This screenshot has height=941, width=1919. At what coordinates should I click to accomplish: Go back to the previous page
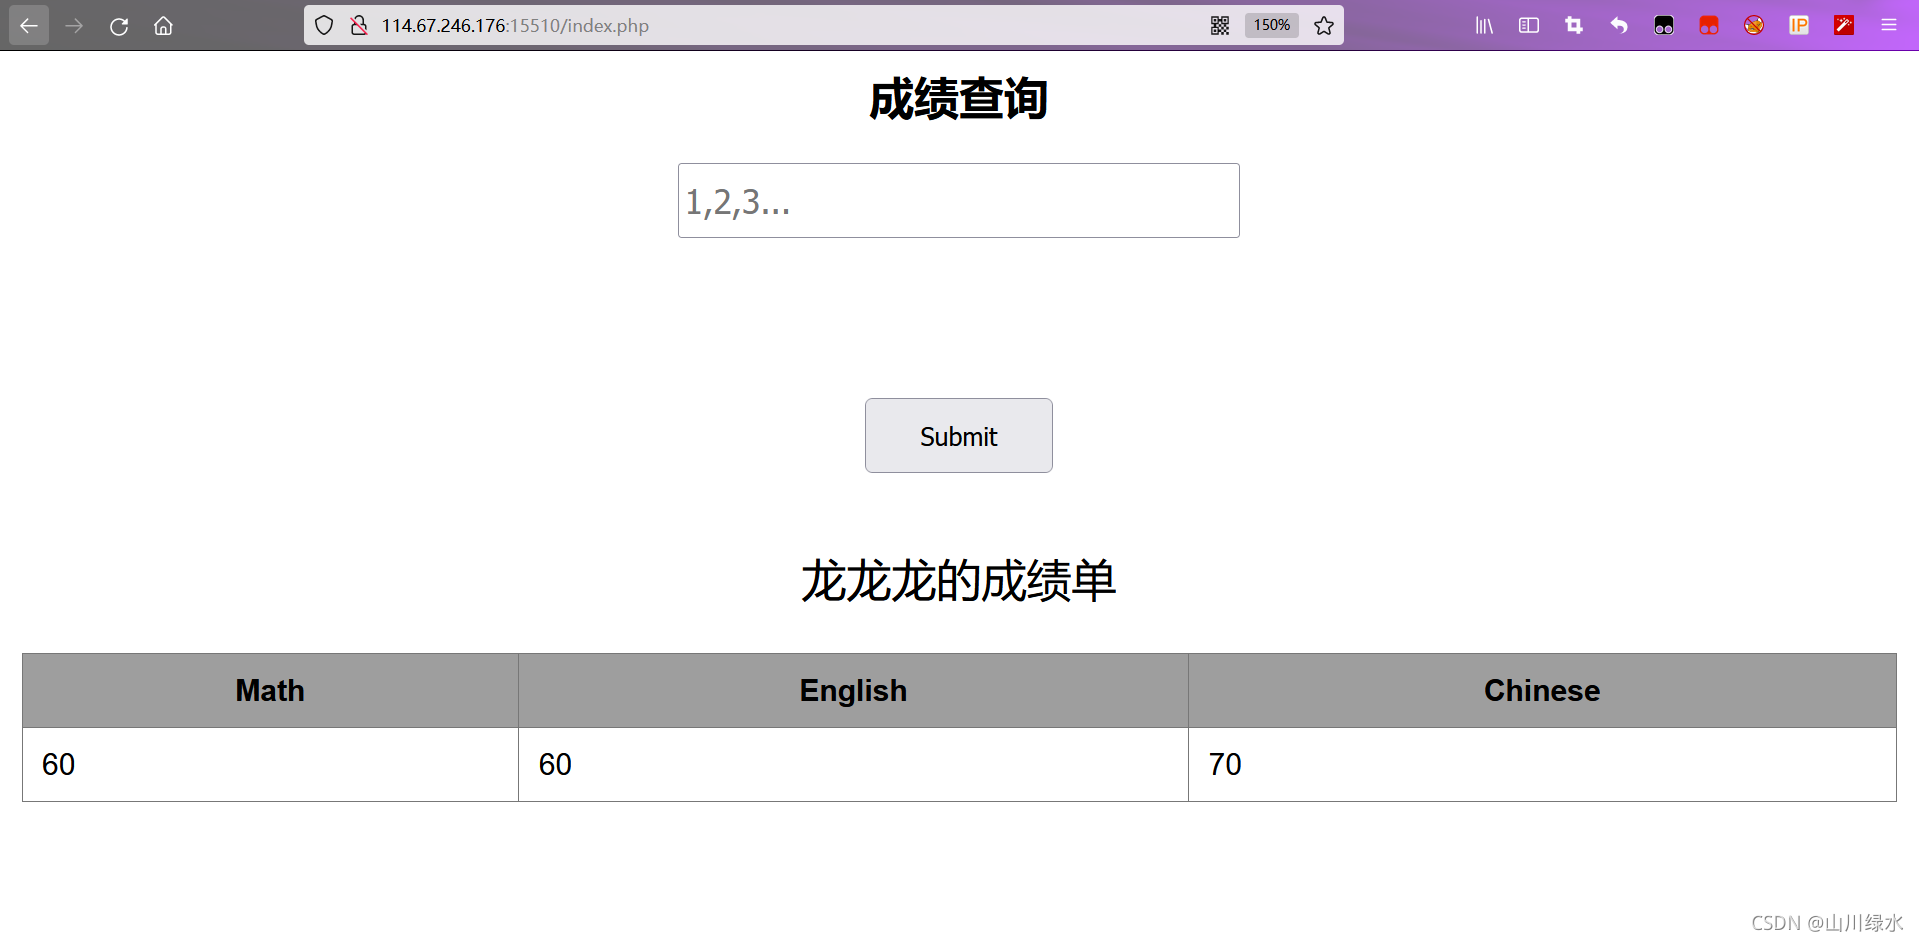tap(29, 26)
